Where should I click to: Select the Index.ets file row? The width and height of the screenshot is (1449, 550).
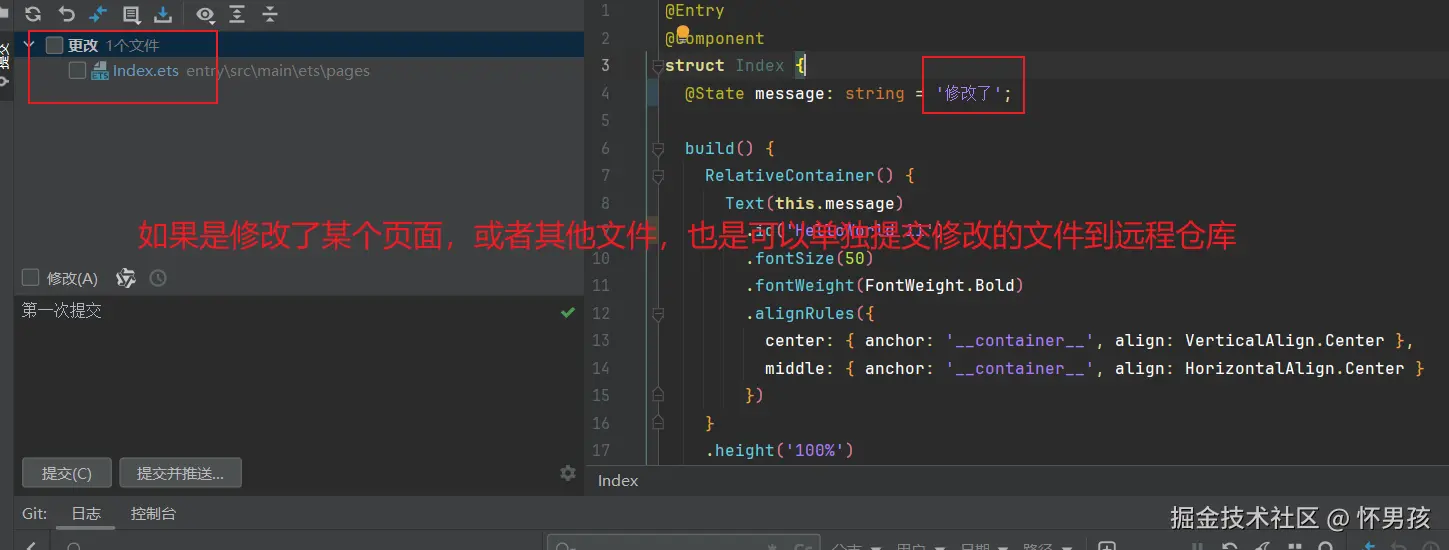pyautogui.click(x=299, y=71)
